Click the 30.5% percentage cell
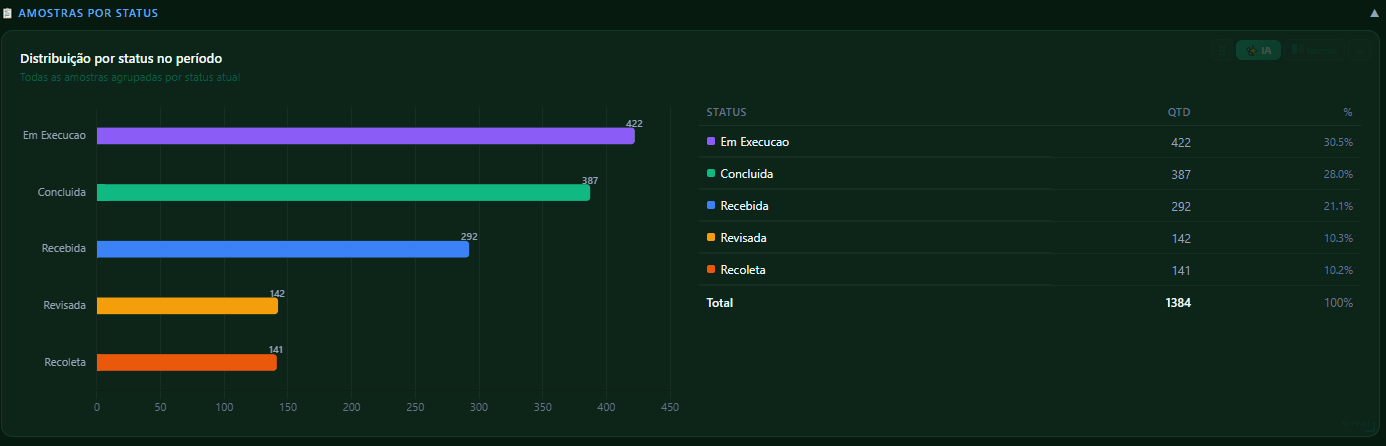 (1338, 142)
